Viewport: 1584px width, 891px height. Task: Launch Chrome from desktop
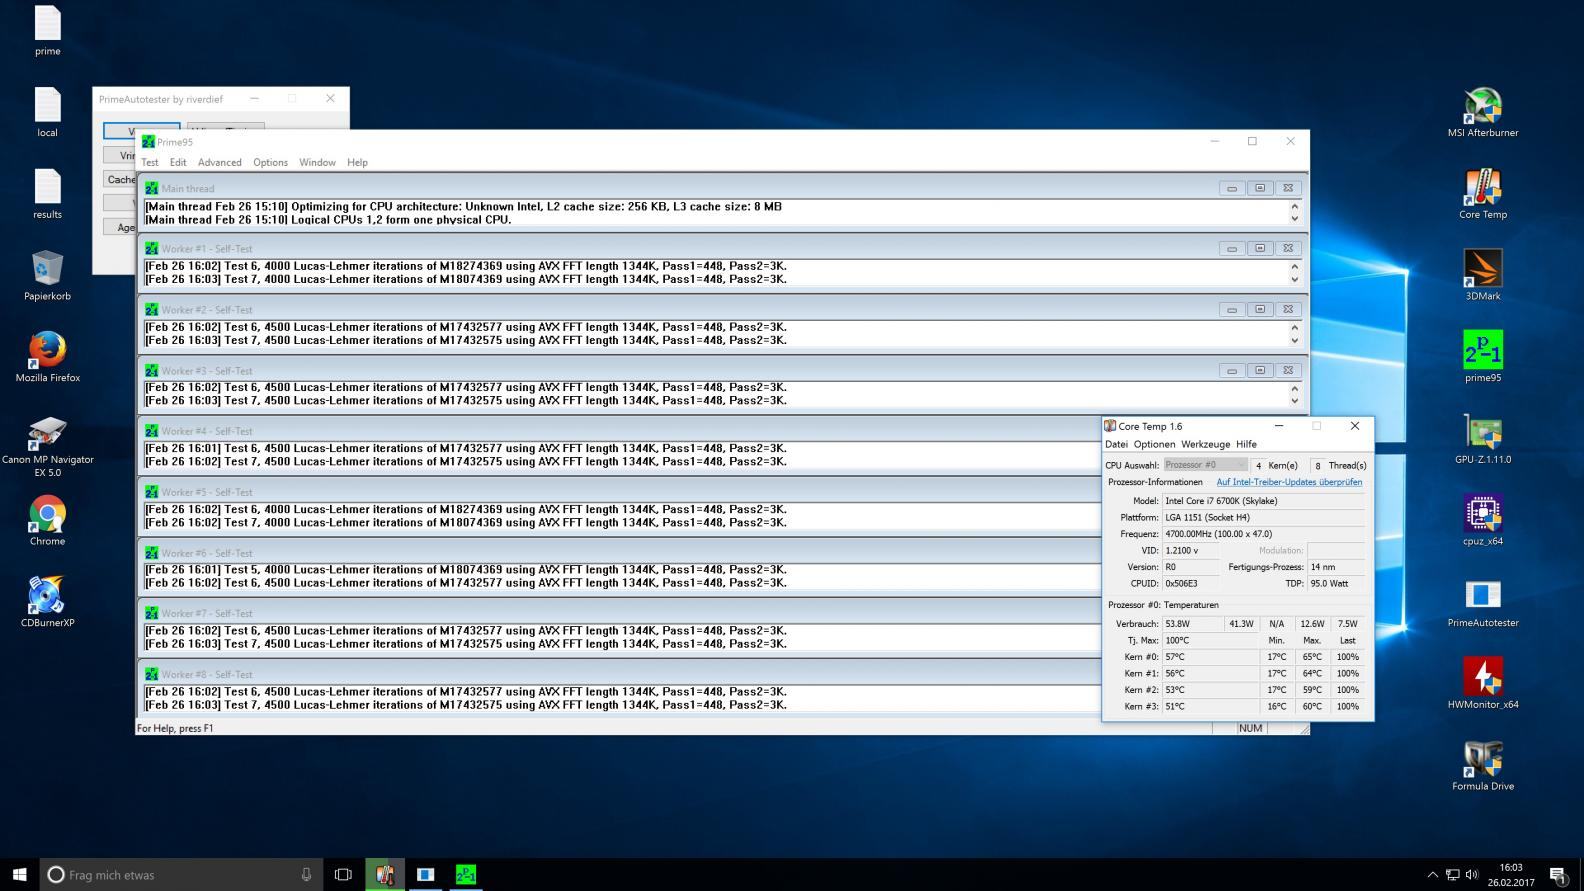pyautogui.click(x=47, y=520)
